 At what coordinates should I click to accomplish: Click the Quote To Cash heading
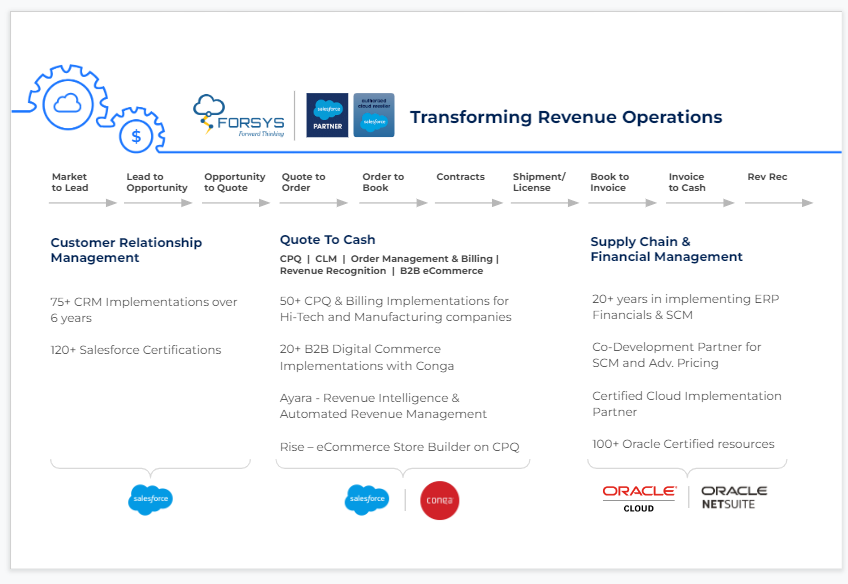(x=327, y=240)
